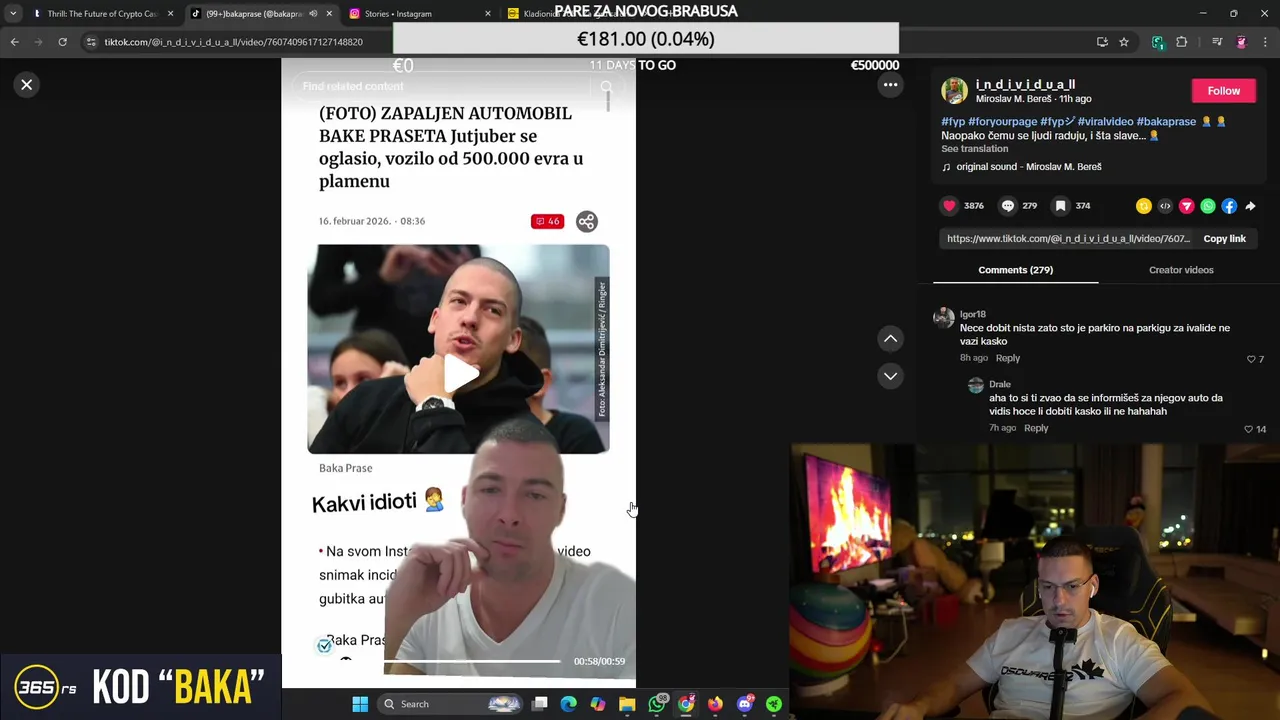Image resolution: width=1280 pixels, height=720 pixels.
Task: Go to next video with down arrow
Action: pos(890,376)
